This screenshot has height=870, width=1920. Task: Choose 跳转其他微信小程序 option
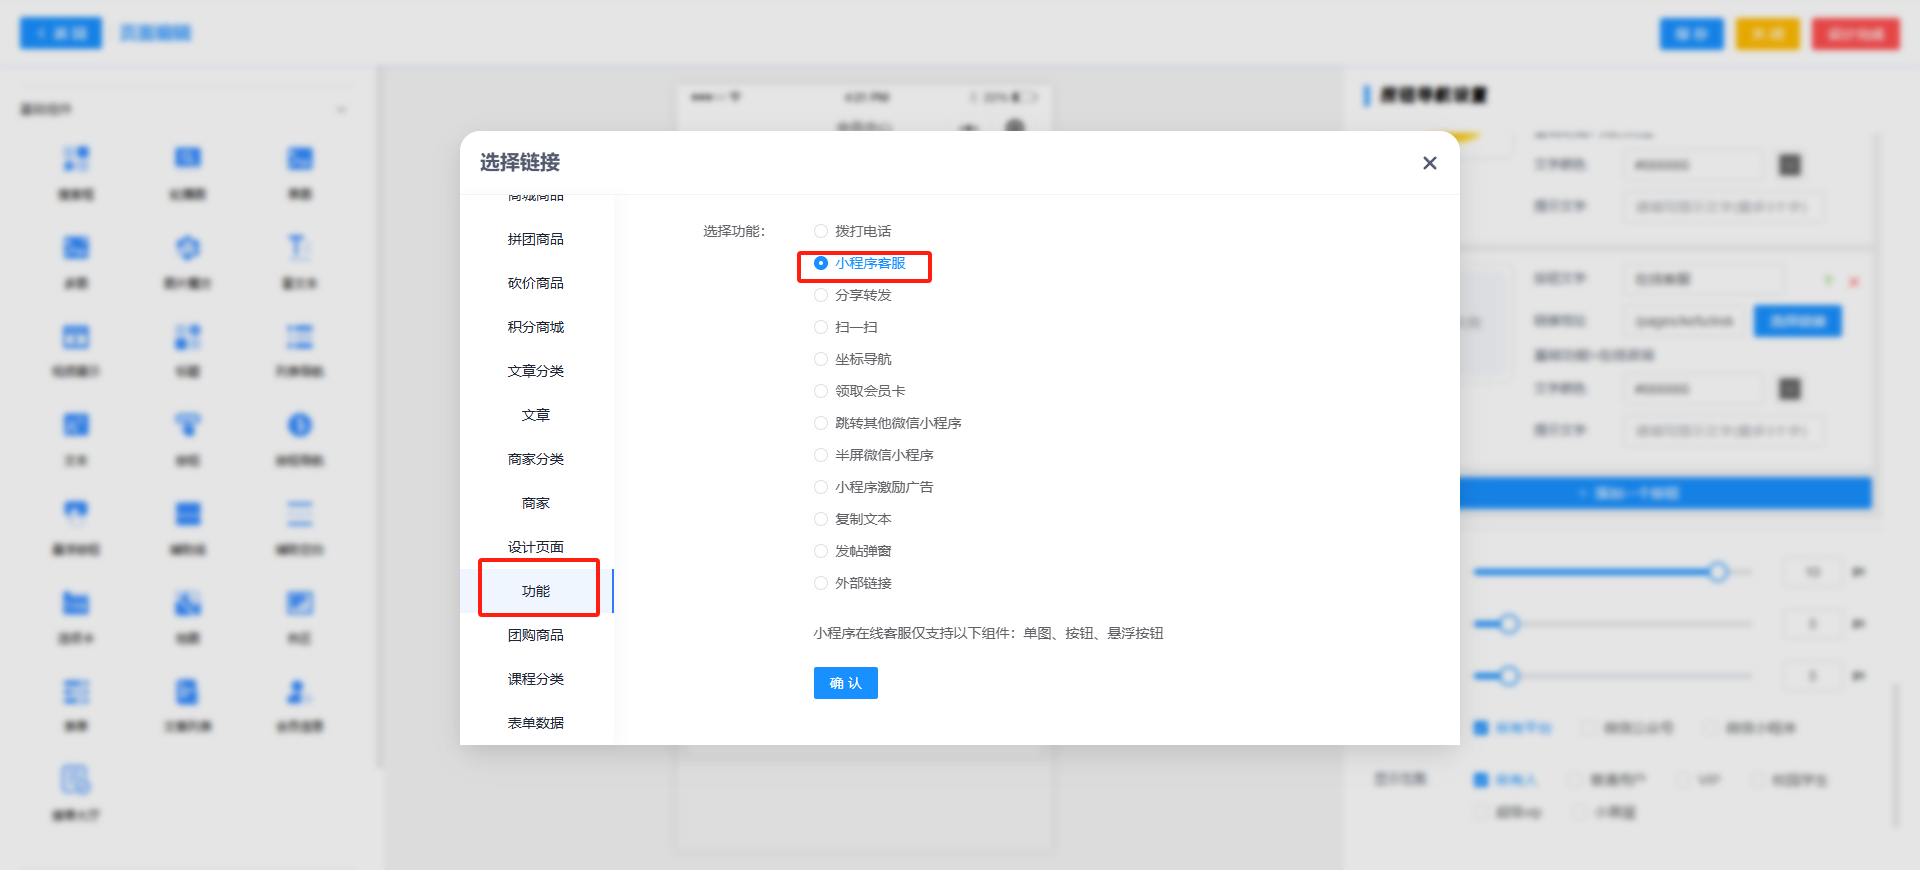coord(821,423)
